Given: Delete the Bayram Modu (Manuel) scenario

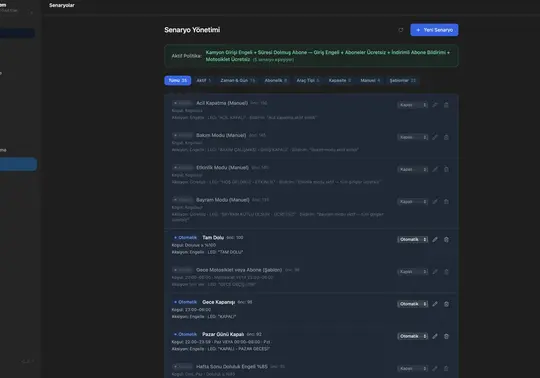Looking at the screenshot, I should (x=446, y=201).
